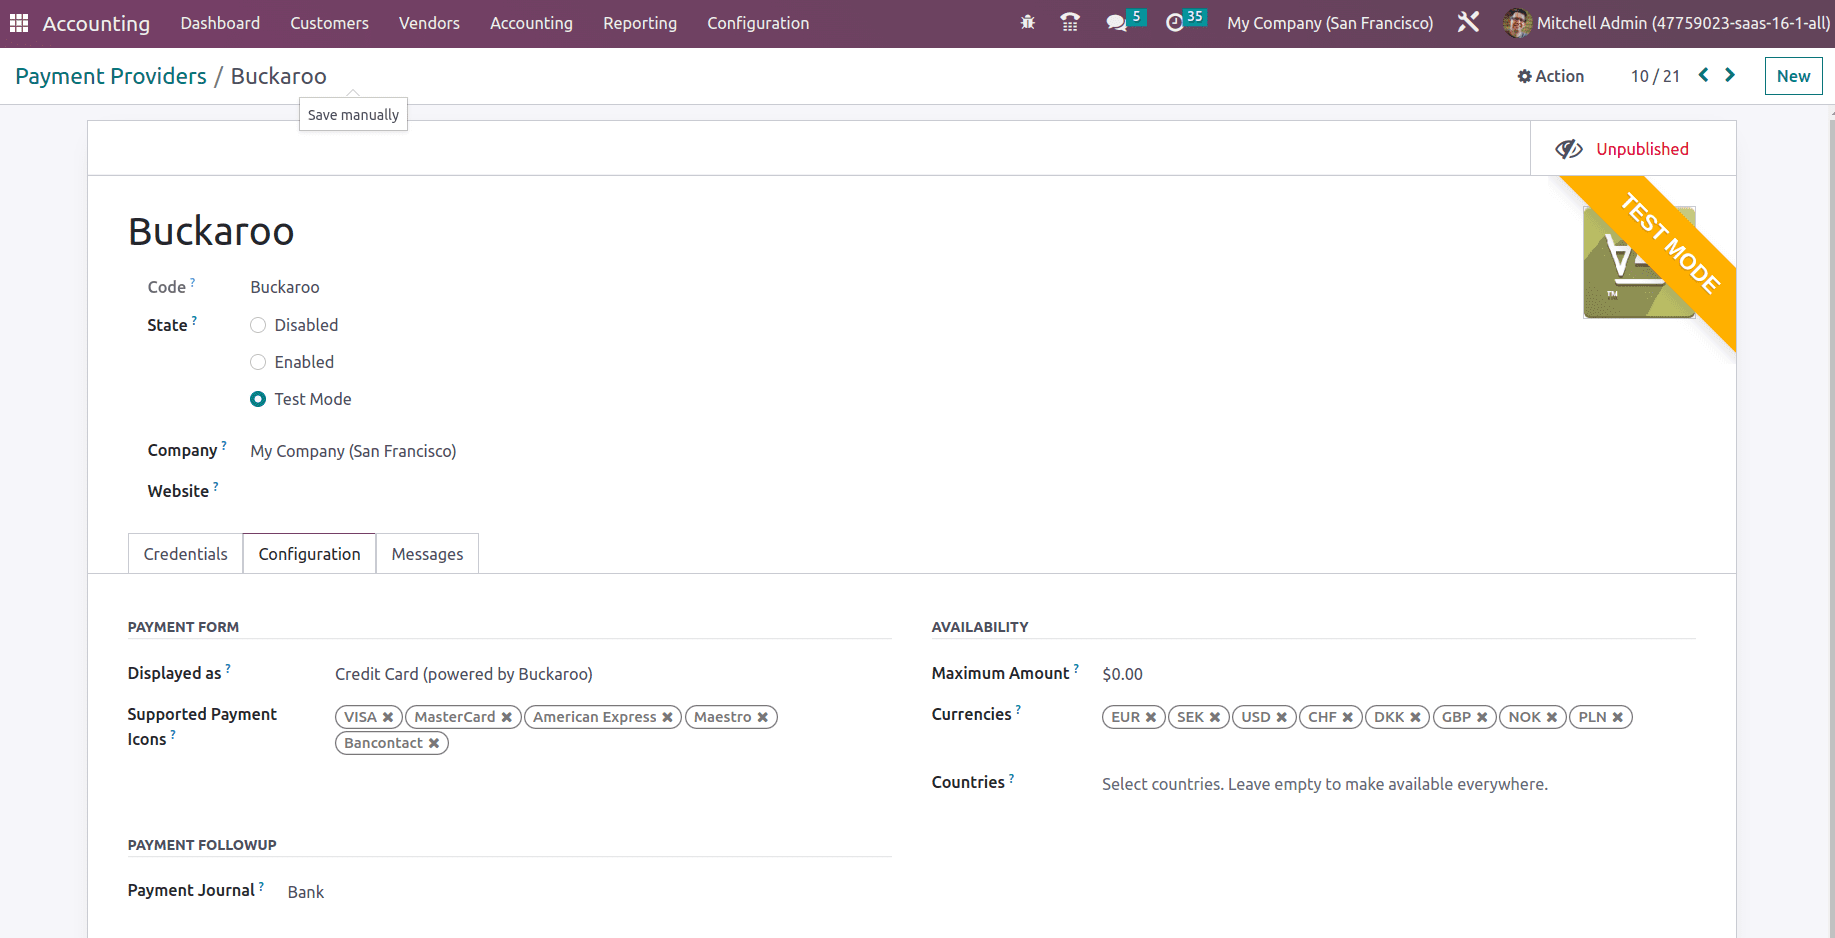Click the New button
1835x938 pixels.
(1793, 76)
